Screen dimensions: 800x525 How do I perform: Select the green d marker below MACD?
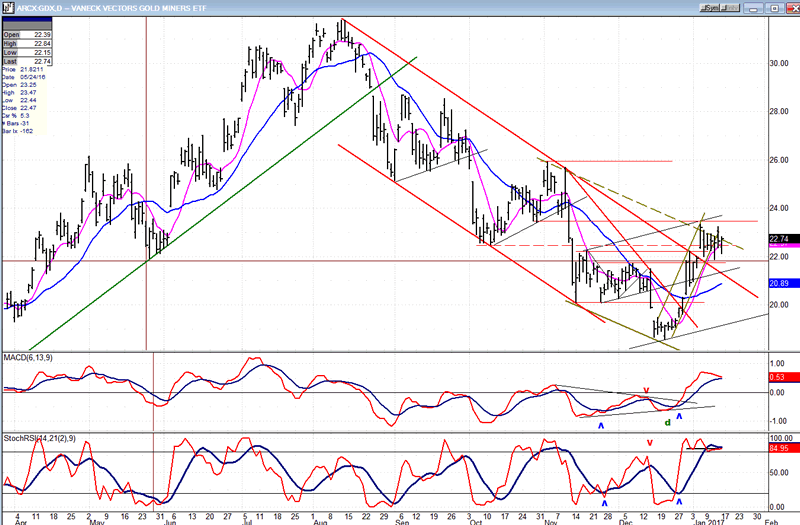(x=667, y=423)
